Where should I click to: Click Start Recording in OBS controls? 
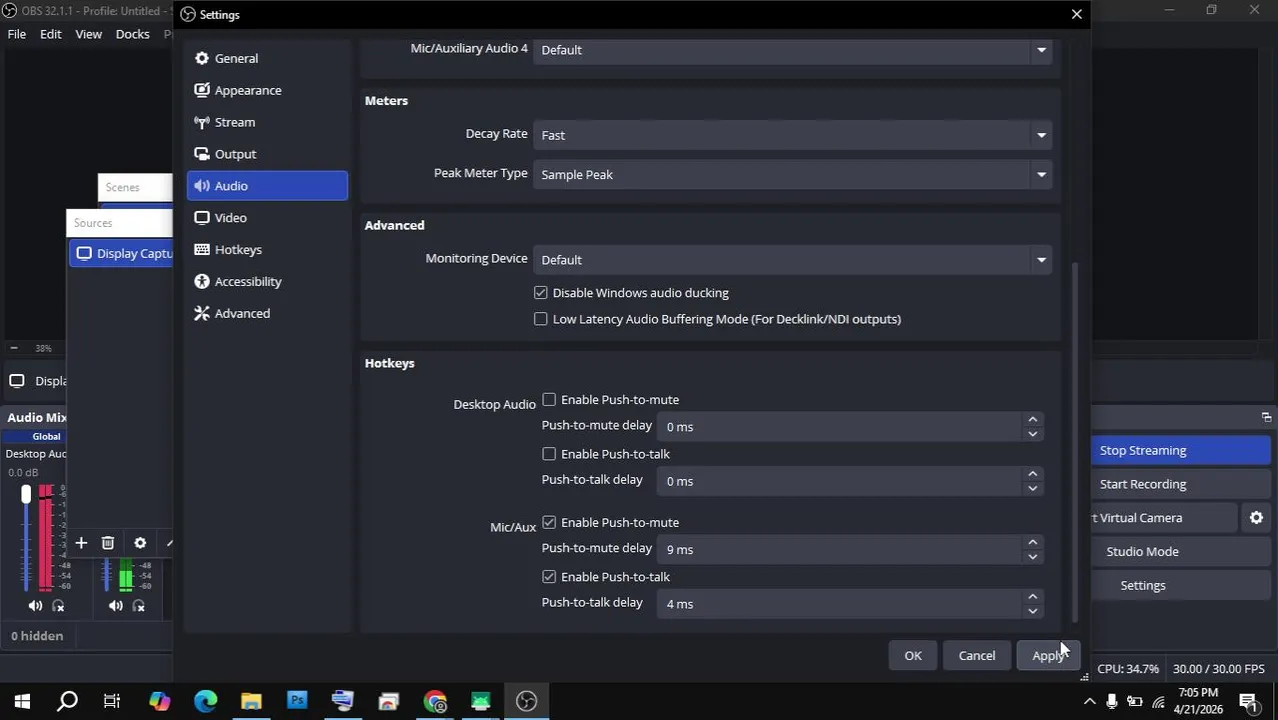(1180, 484)
